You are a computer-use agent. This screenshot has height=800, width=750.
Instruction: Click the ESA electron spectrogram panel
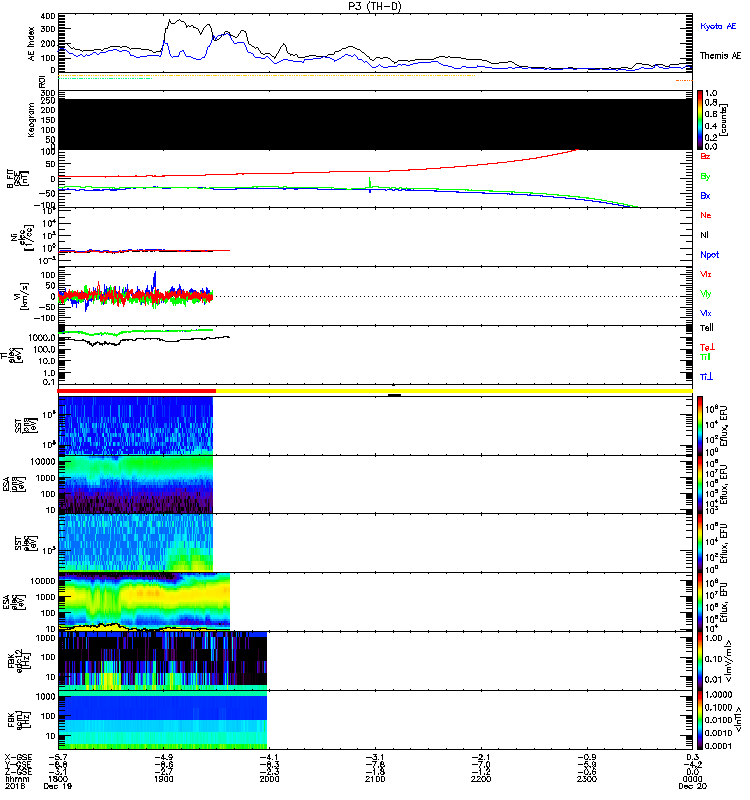[144, 602]
